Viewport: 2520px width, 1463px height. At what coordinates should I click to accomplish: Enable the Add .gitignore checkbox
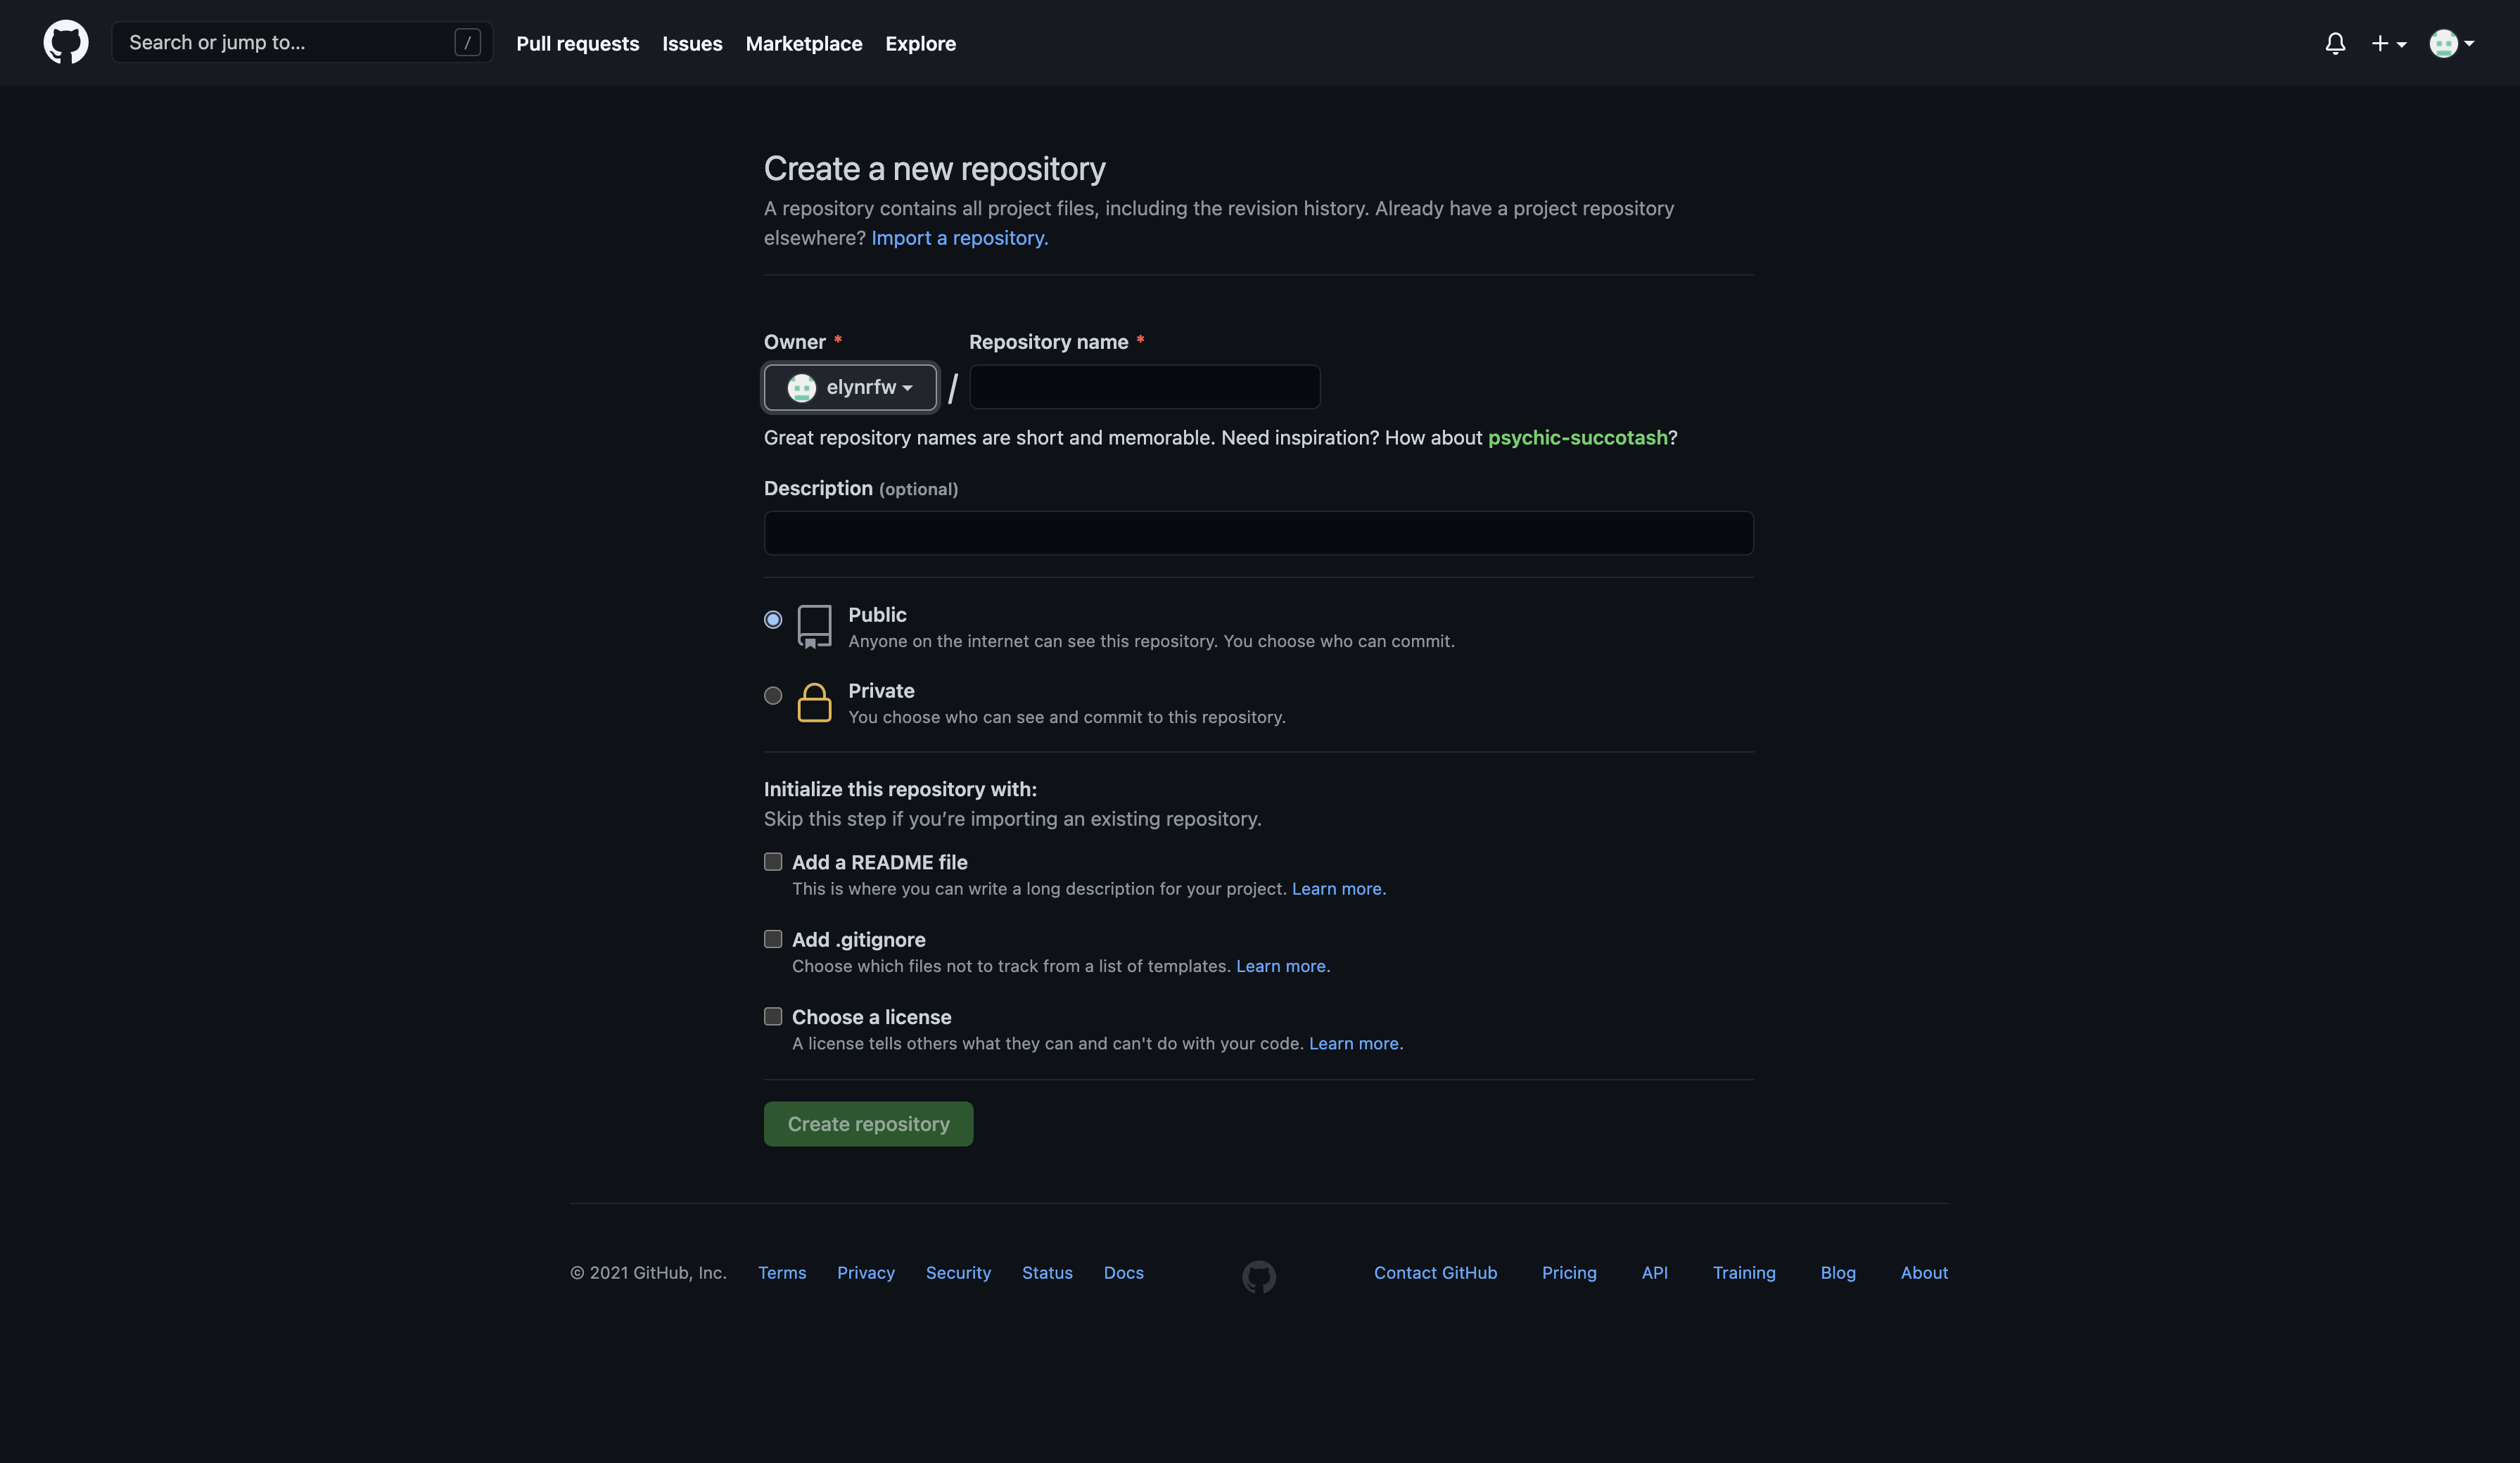coord(773,938)
